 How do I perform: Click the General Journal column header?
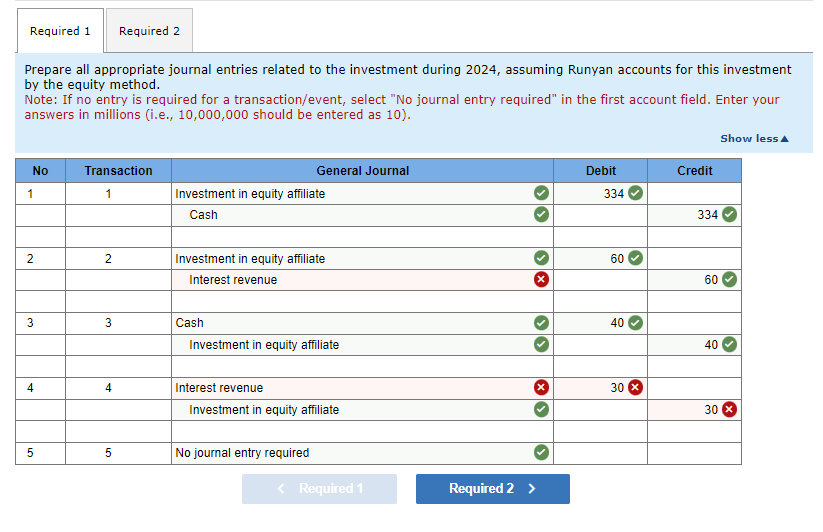pos(362,171)
